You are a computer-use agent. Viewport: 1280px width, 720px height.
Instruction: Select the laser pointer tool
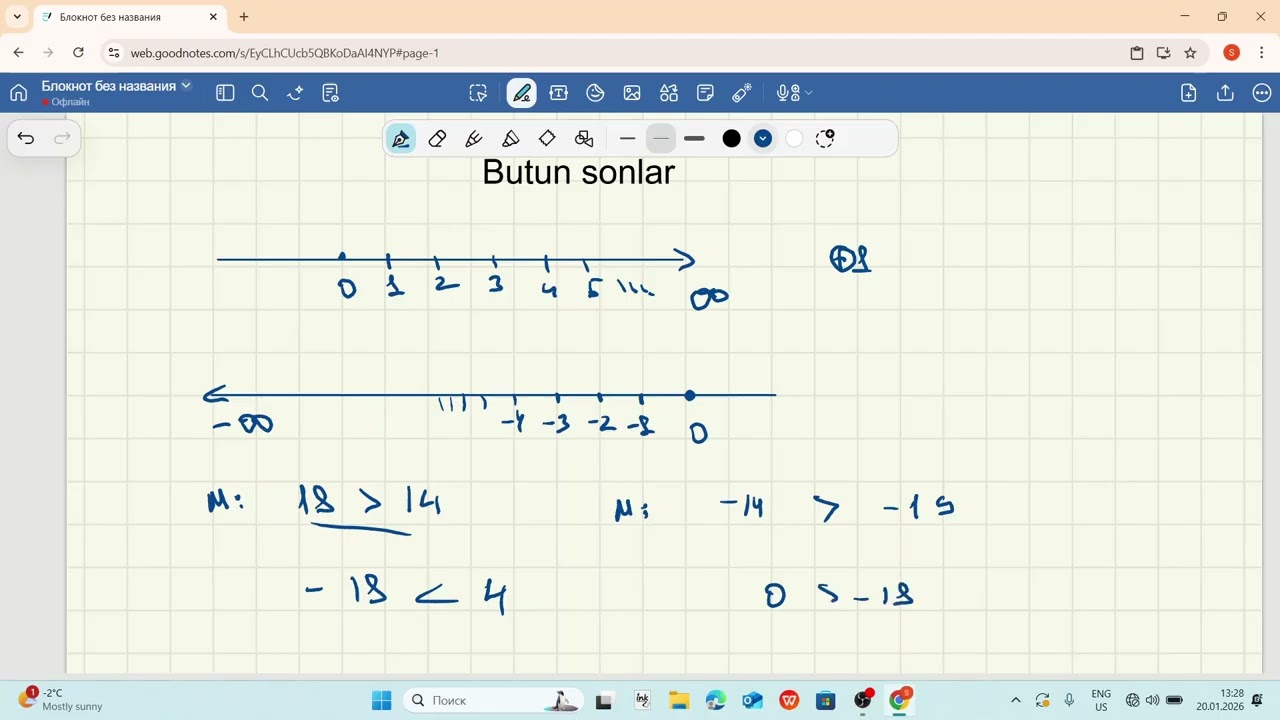[x=742, y=93]
